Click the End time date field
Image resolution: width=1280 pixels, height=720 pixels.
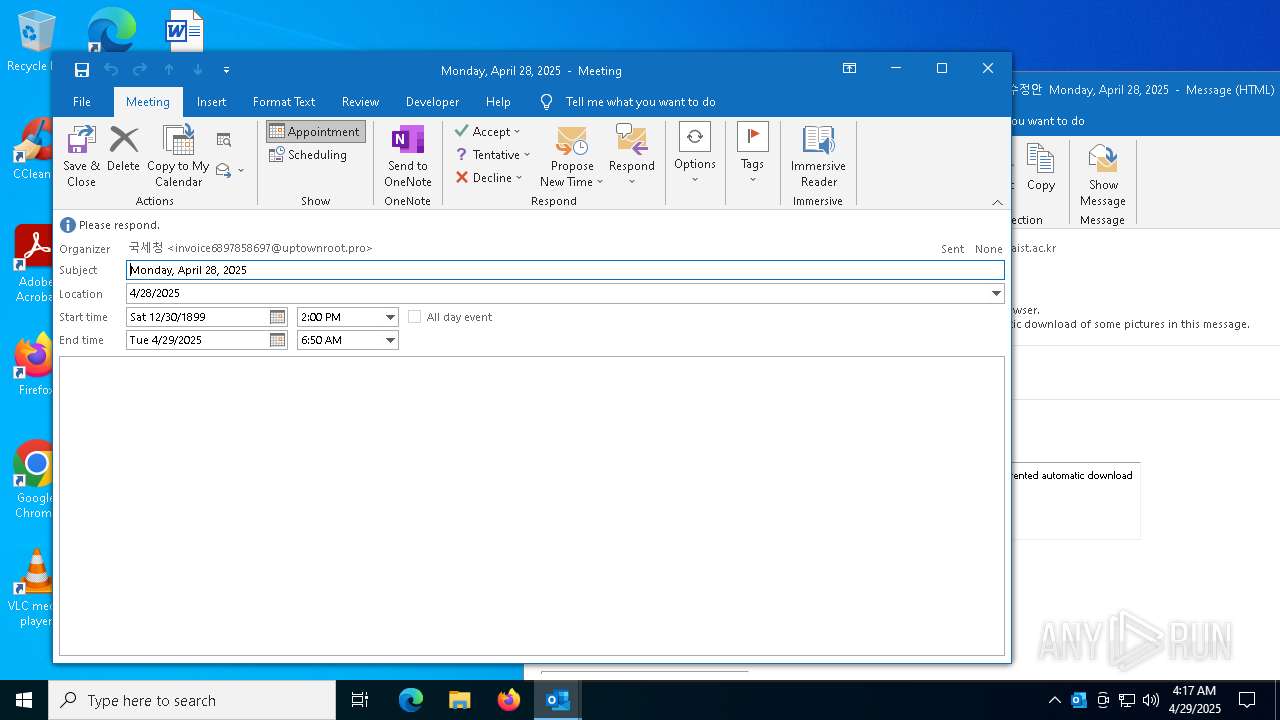pyautogui.click(x=198, y=340)
